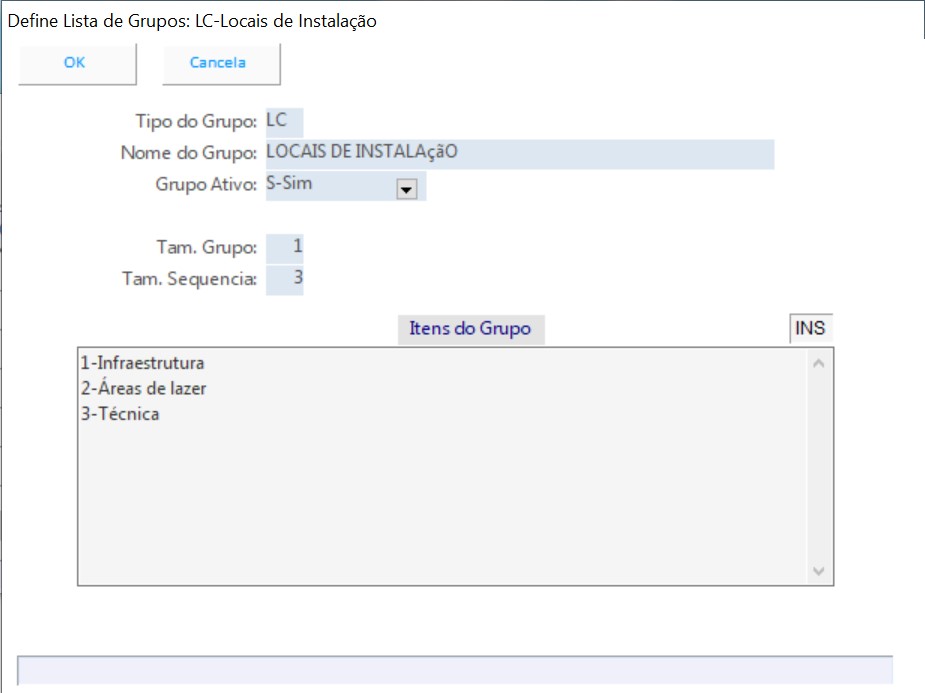The width and height of the screenshot is (925, 693).
Task: Click the list scrollbar down arrow
Action: click(818, 571)
